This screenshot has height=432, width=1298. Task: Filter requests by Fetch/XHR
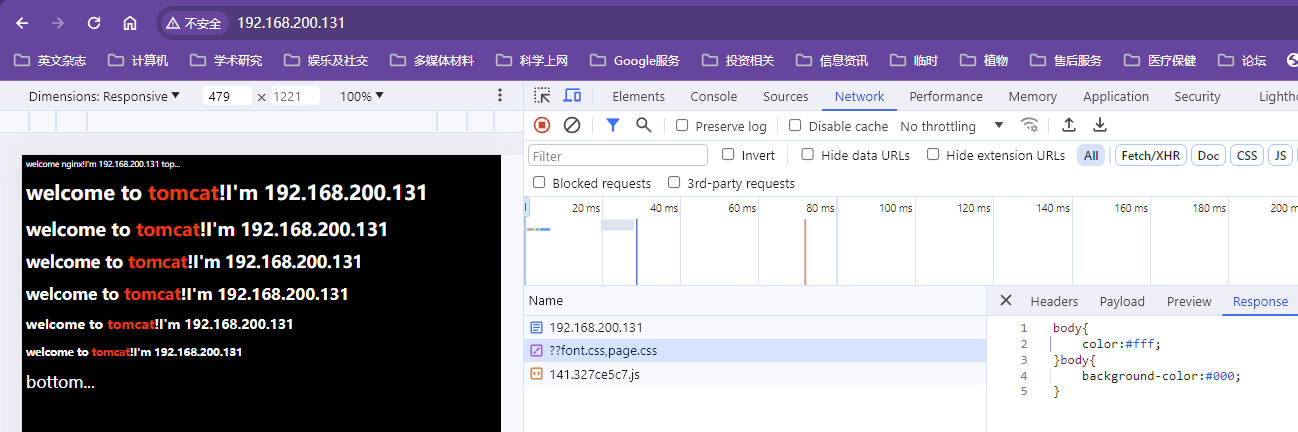(x=1149, y=155)
